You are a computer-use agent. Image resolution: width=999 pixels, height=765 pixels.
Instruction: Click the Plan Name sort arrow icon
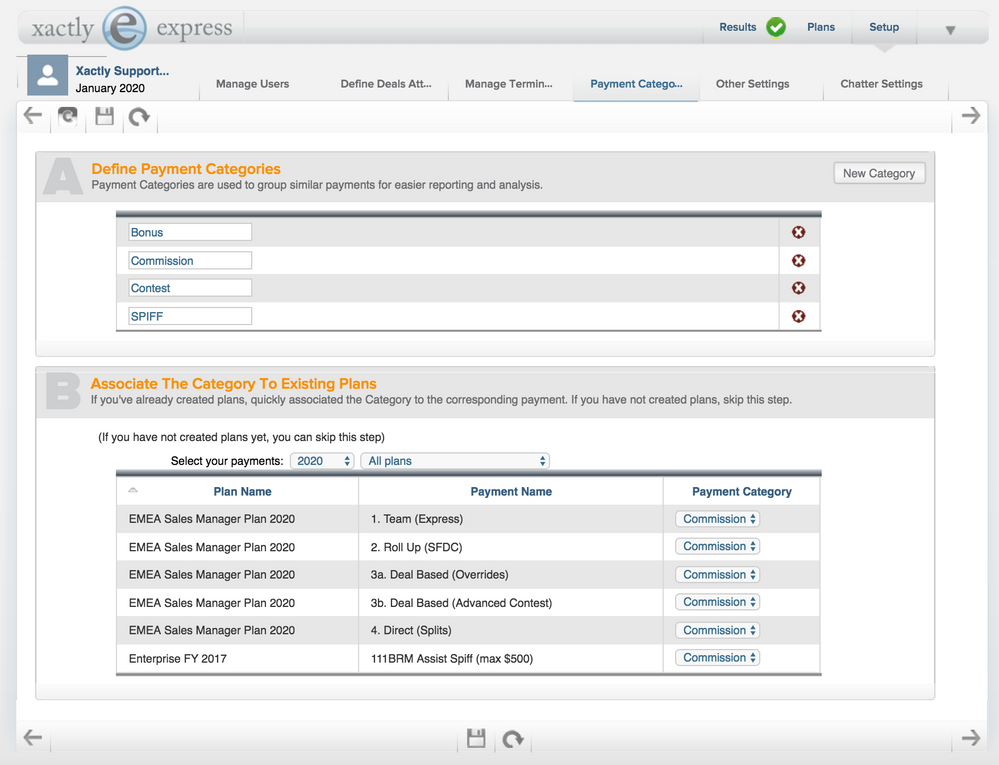[133, 490]
